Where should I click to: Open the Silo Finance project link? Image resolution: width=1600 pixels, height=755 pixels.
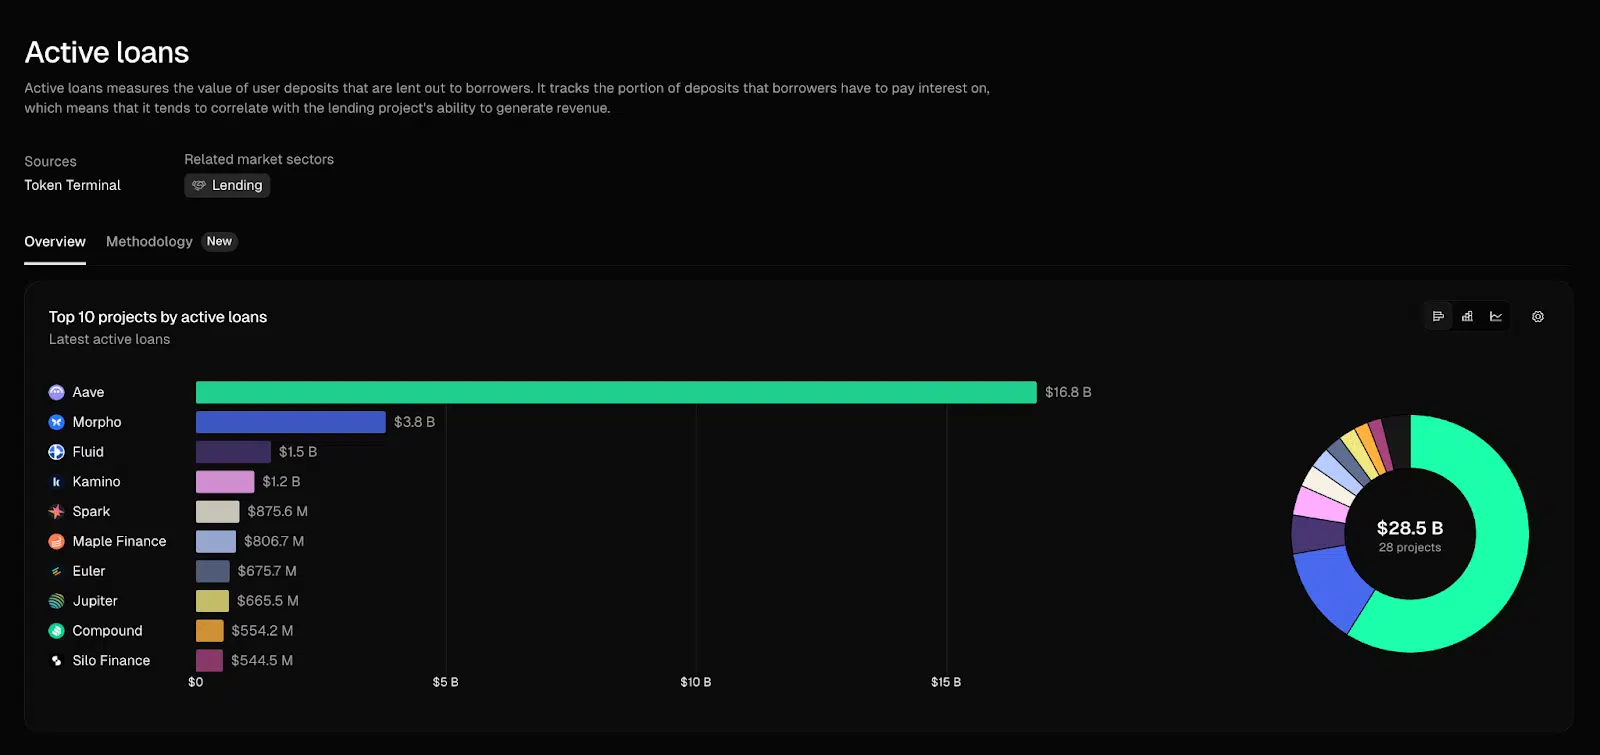tap(111, 661)
